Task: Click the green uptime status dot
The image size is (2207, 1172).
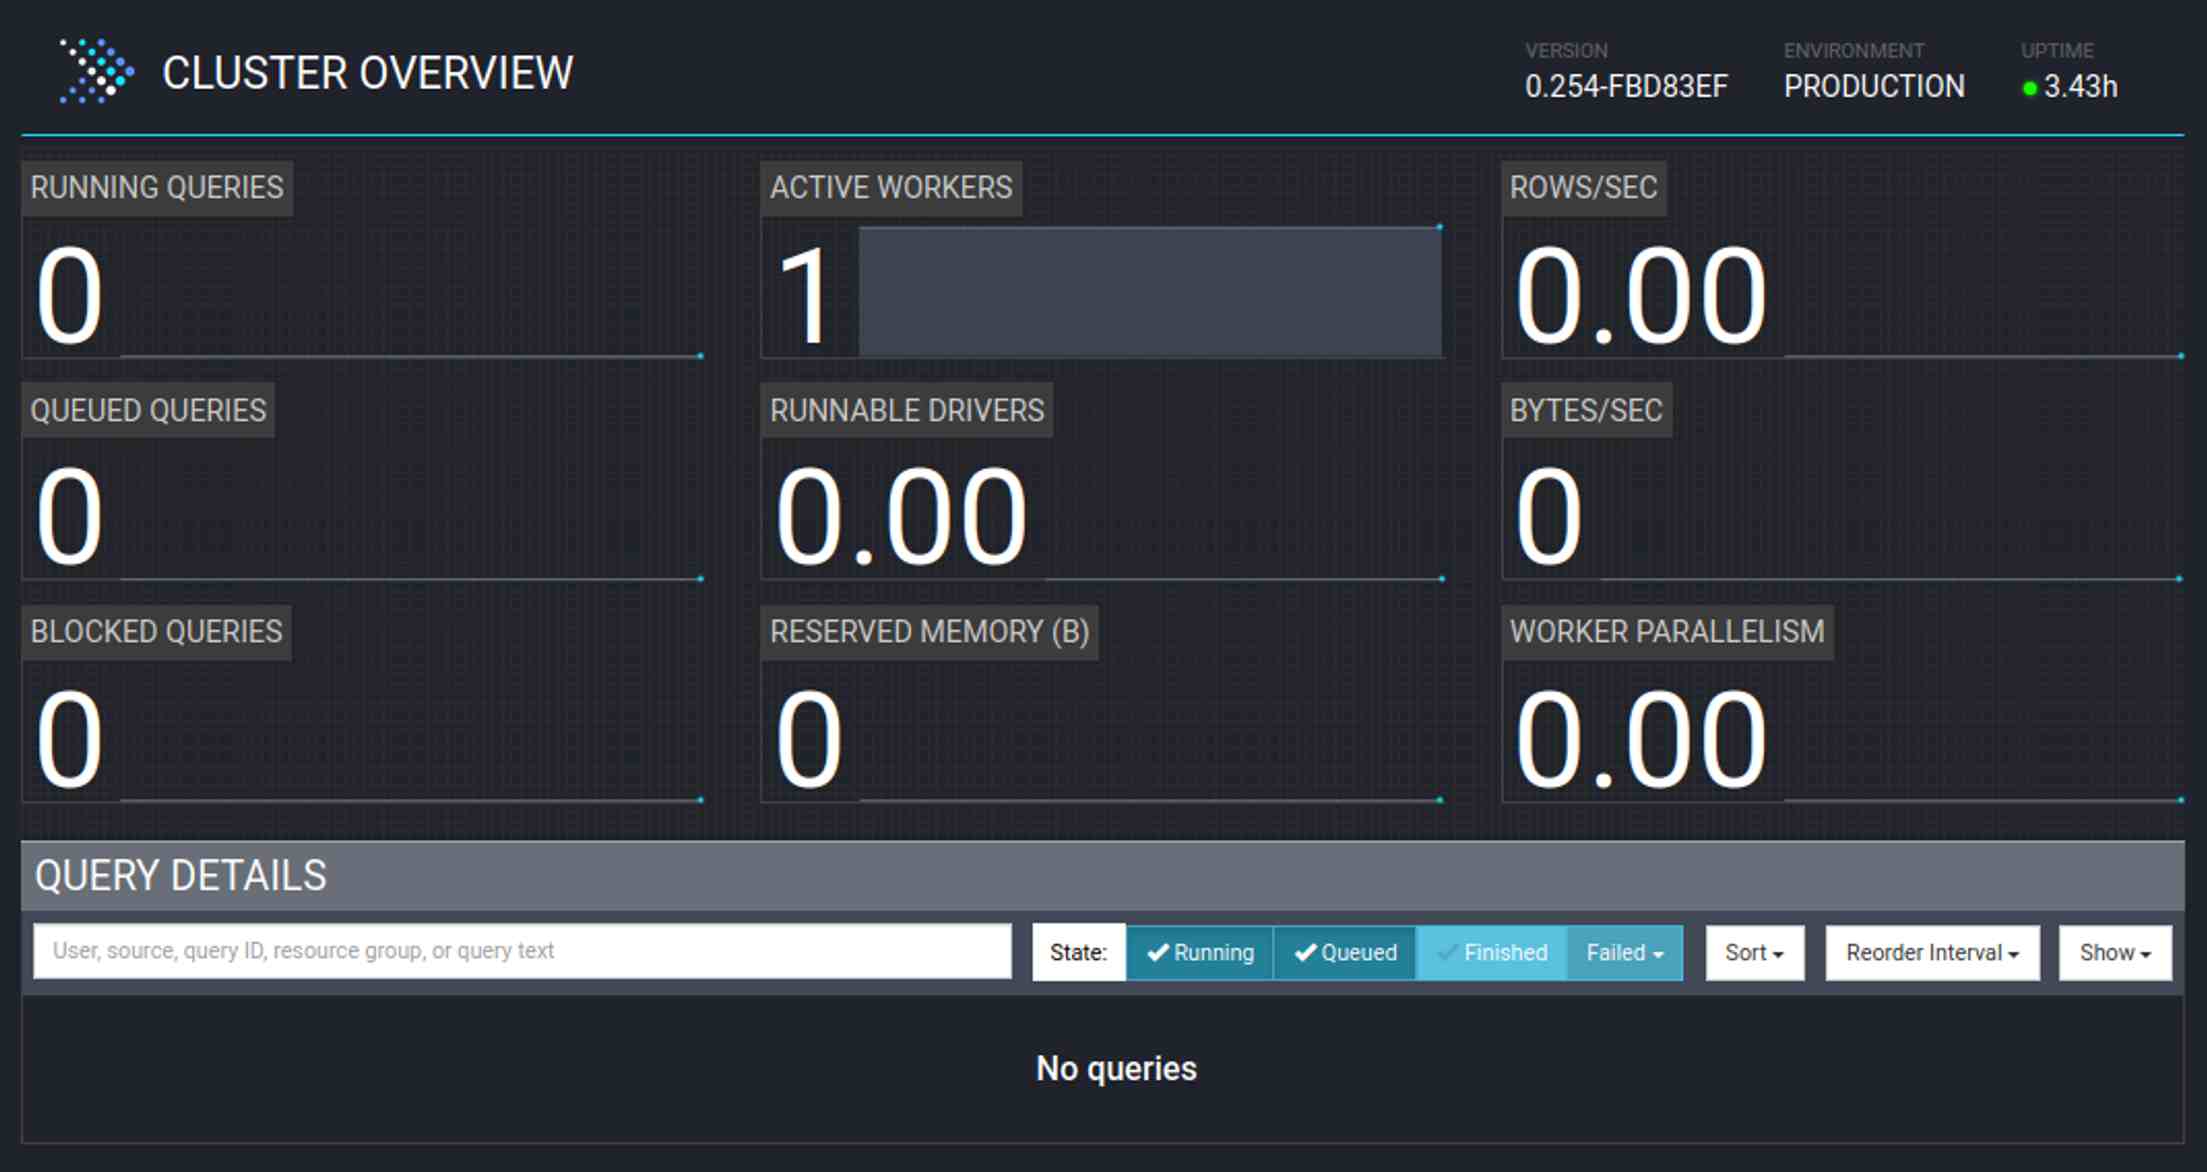Action: coord(2029,88)
